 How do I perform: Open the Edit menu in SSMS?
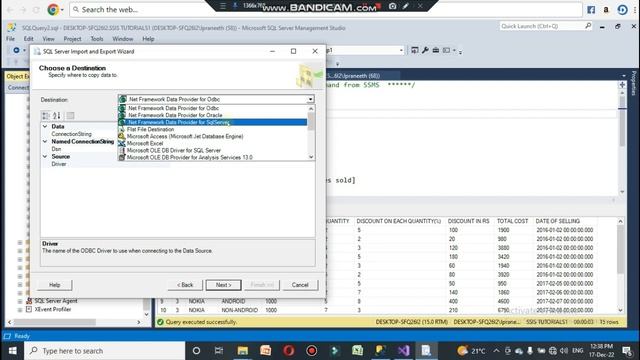pyautogui.click(x=29, y=39)
